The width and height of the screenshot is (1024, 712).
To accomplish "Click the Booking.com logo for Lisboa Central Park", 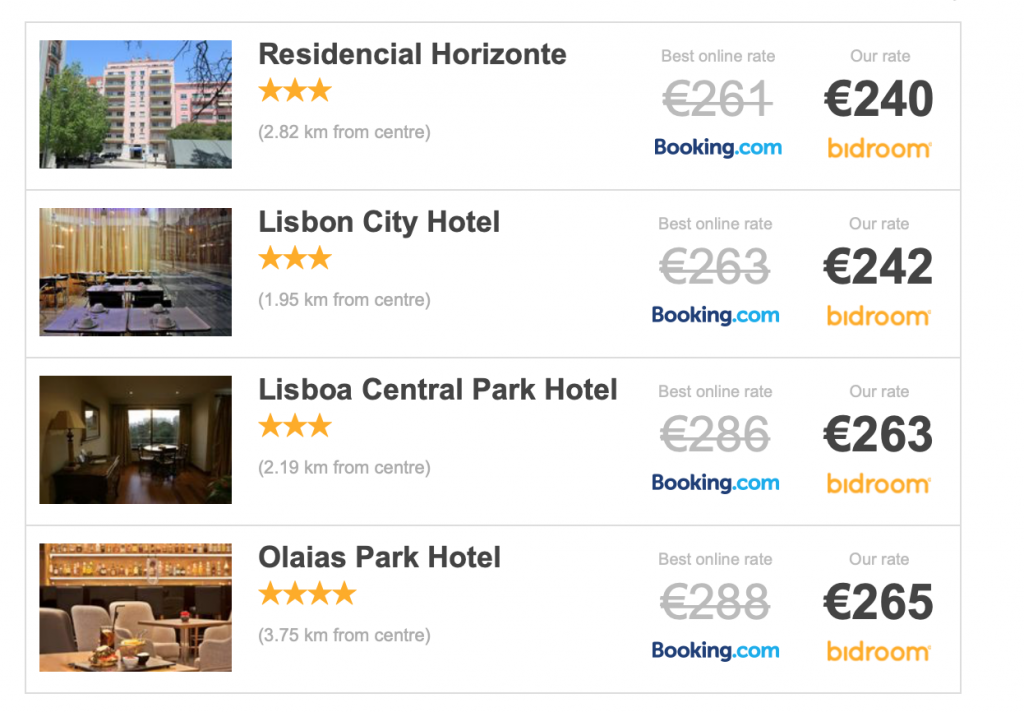I will coord(715,483).
